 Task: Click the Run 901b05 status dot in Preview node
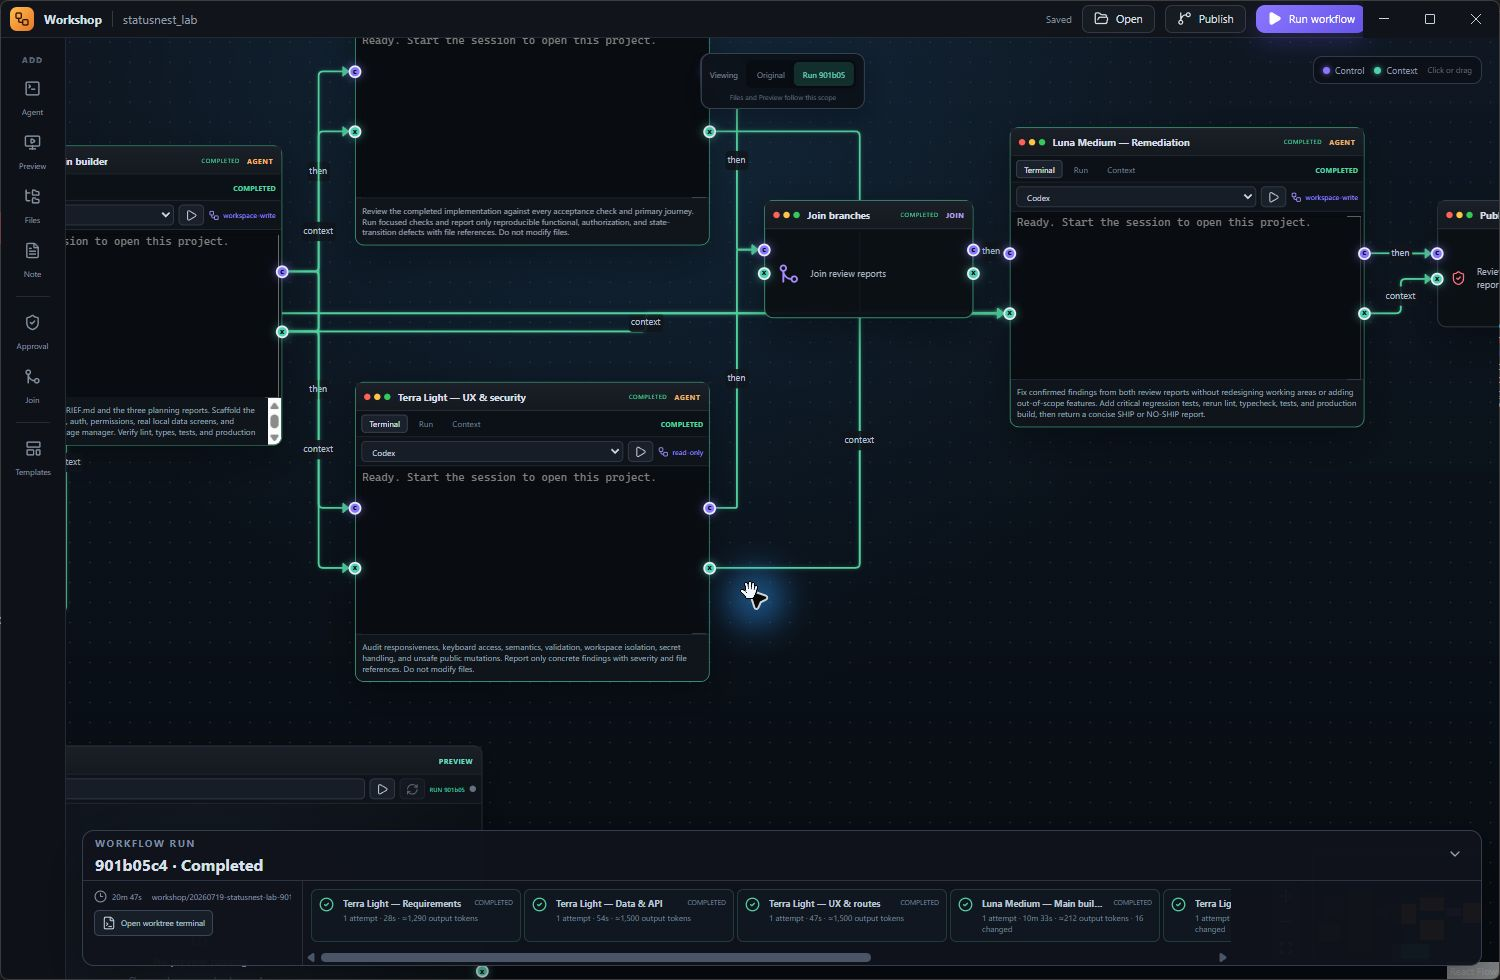click(473, 789)
